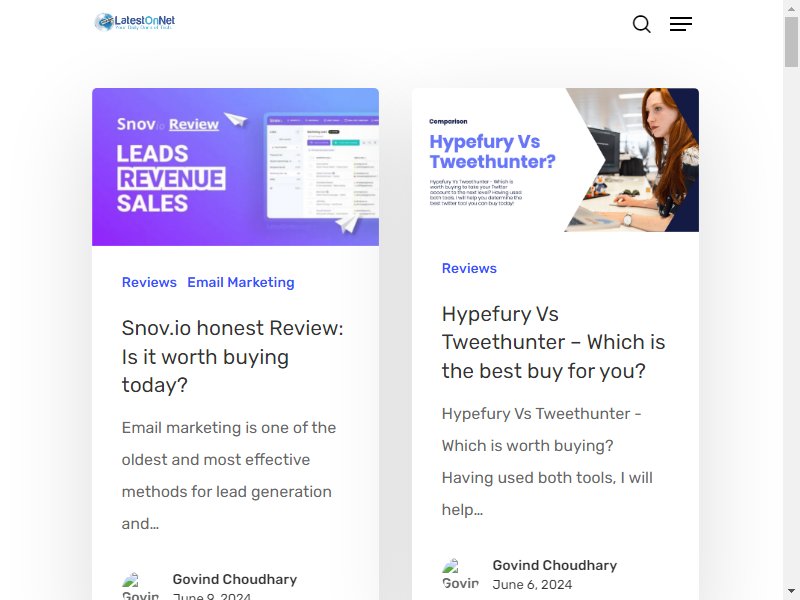Open the hamburger navigation menu

(681, 24)
